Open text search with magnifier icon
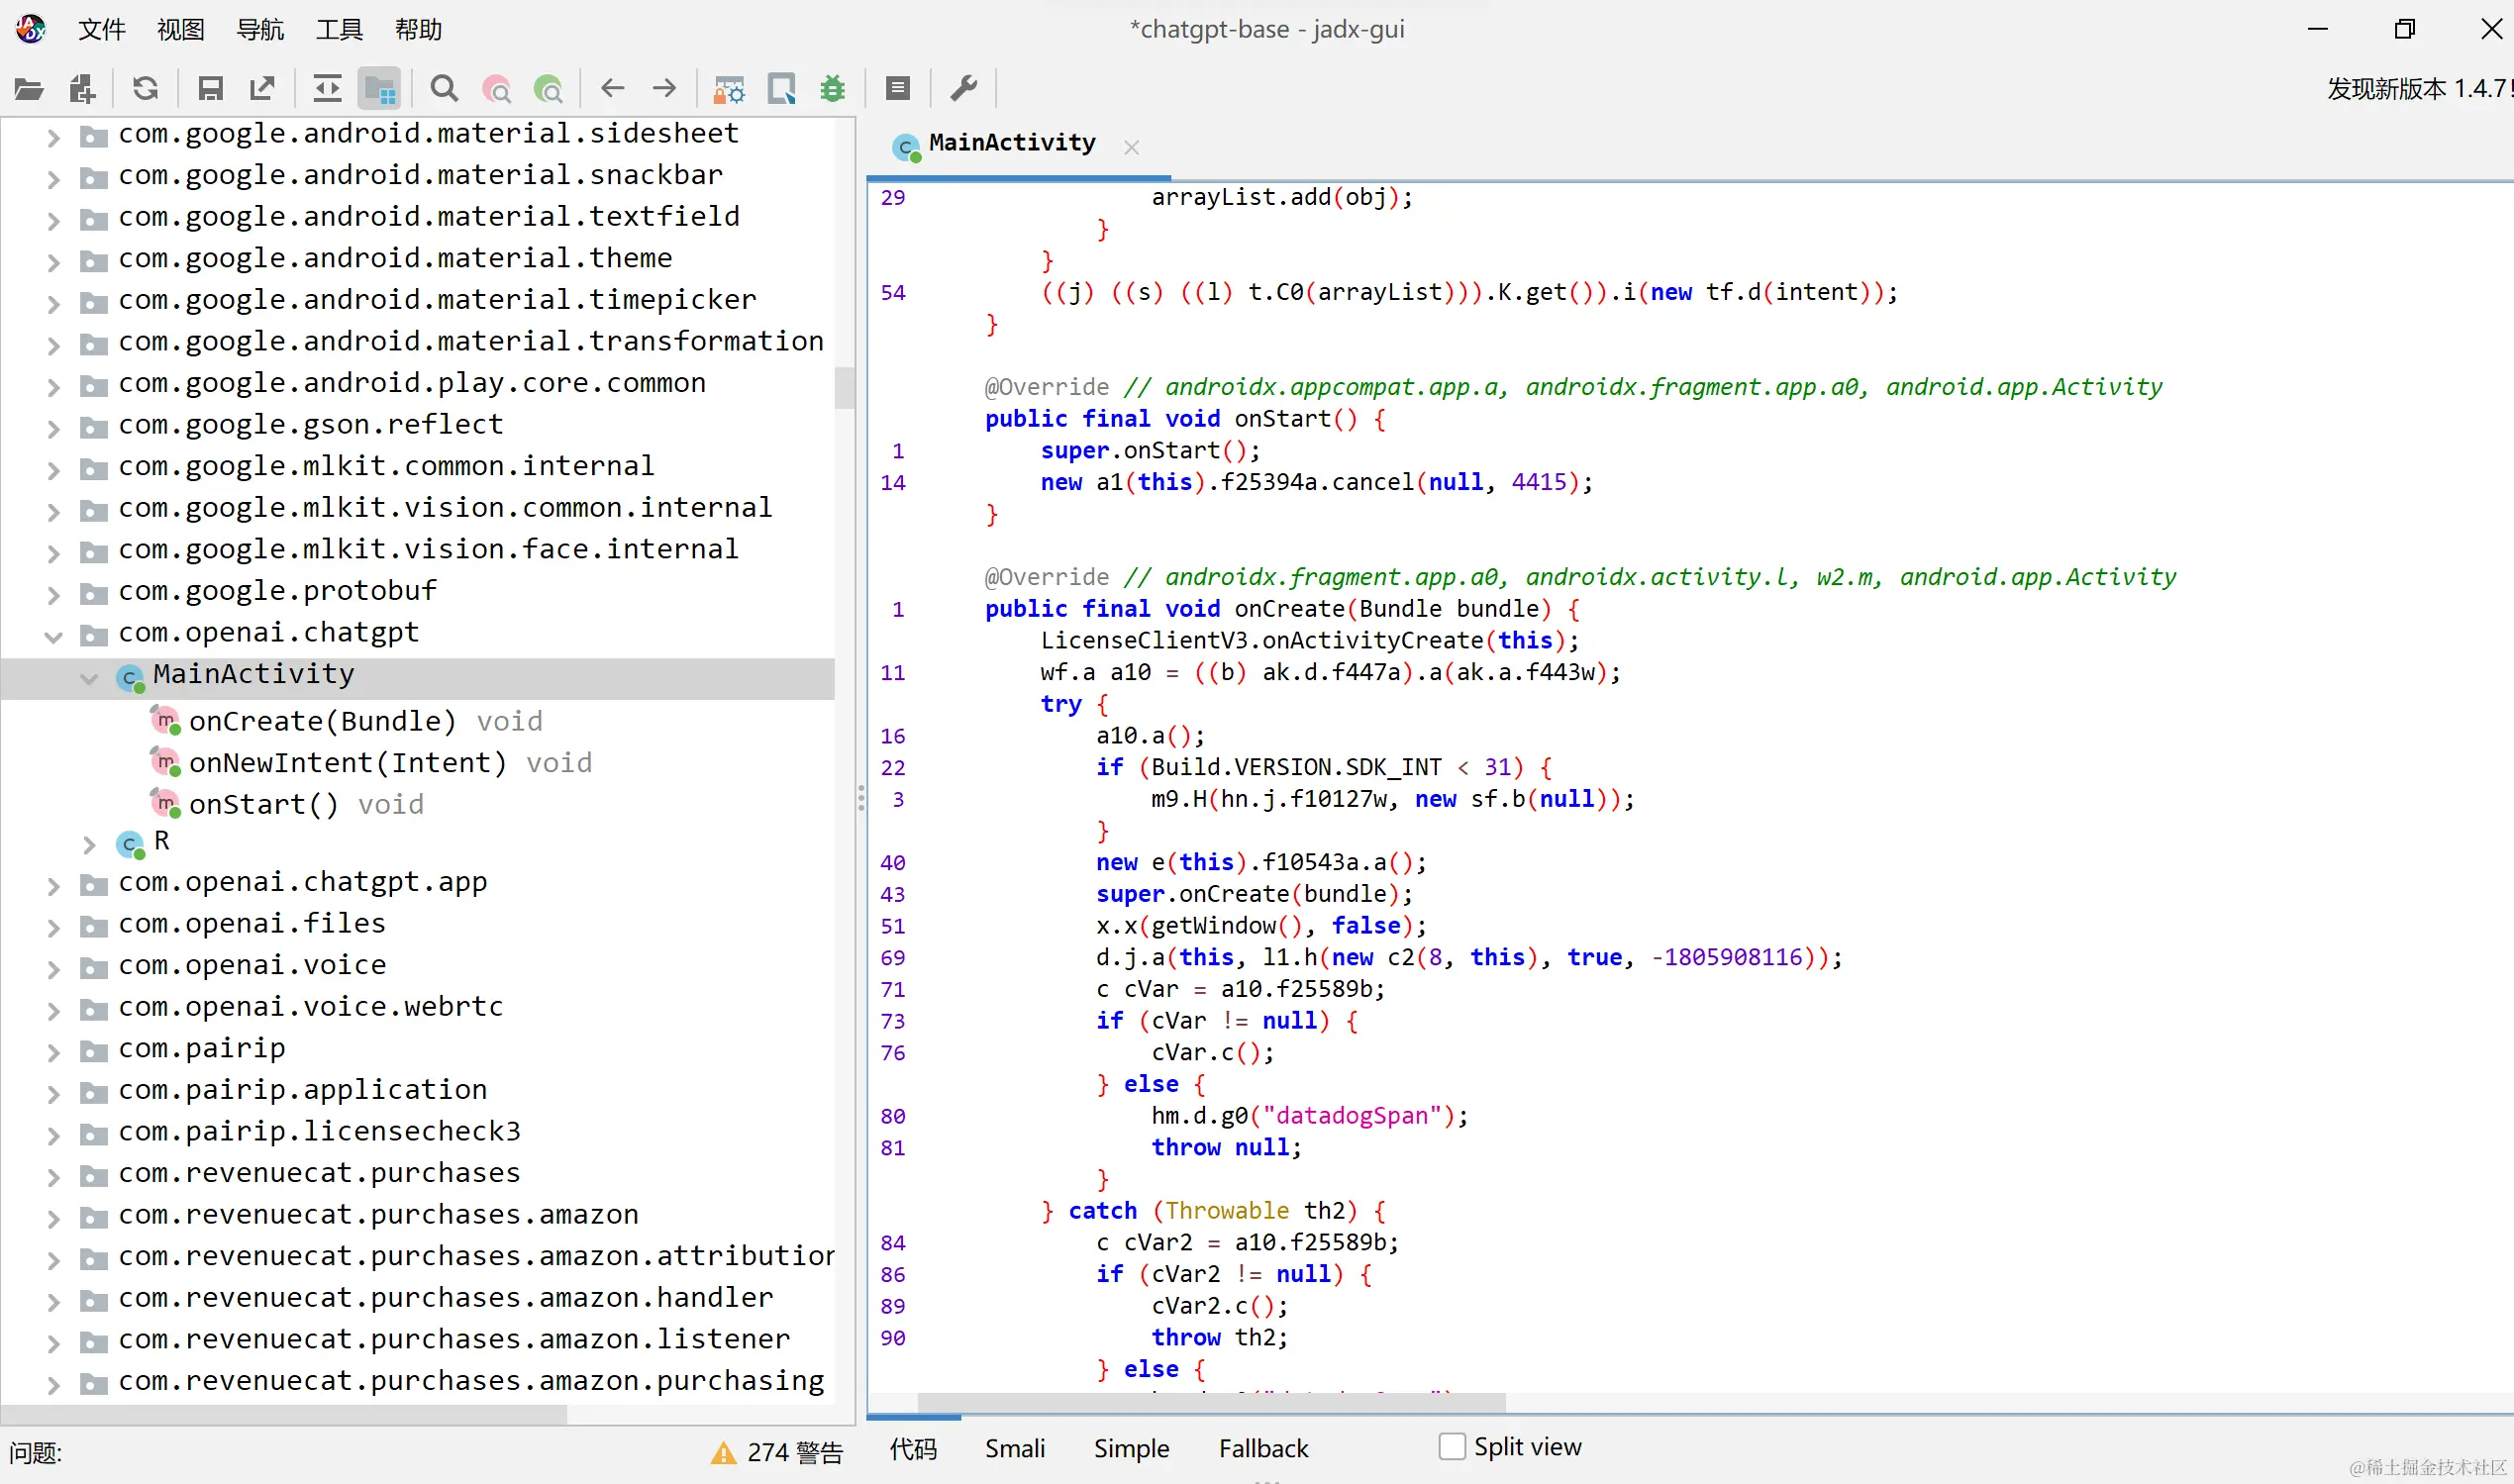 (x=444, y=89)
